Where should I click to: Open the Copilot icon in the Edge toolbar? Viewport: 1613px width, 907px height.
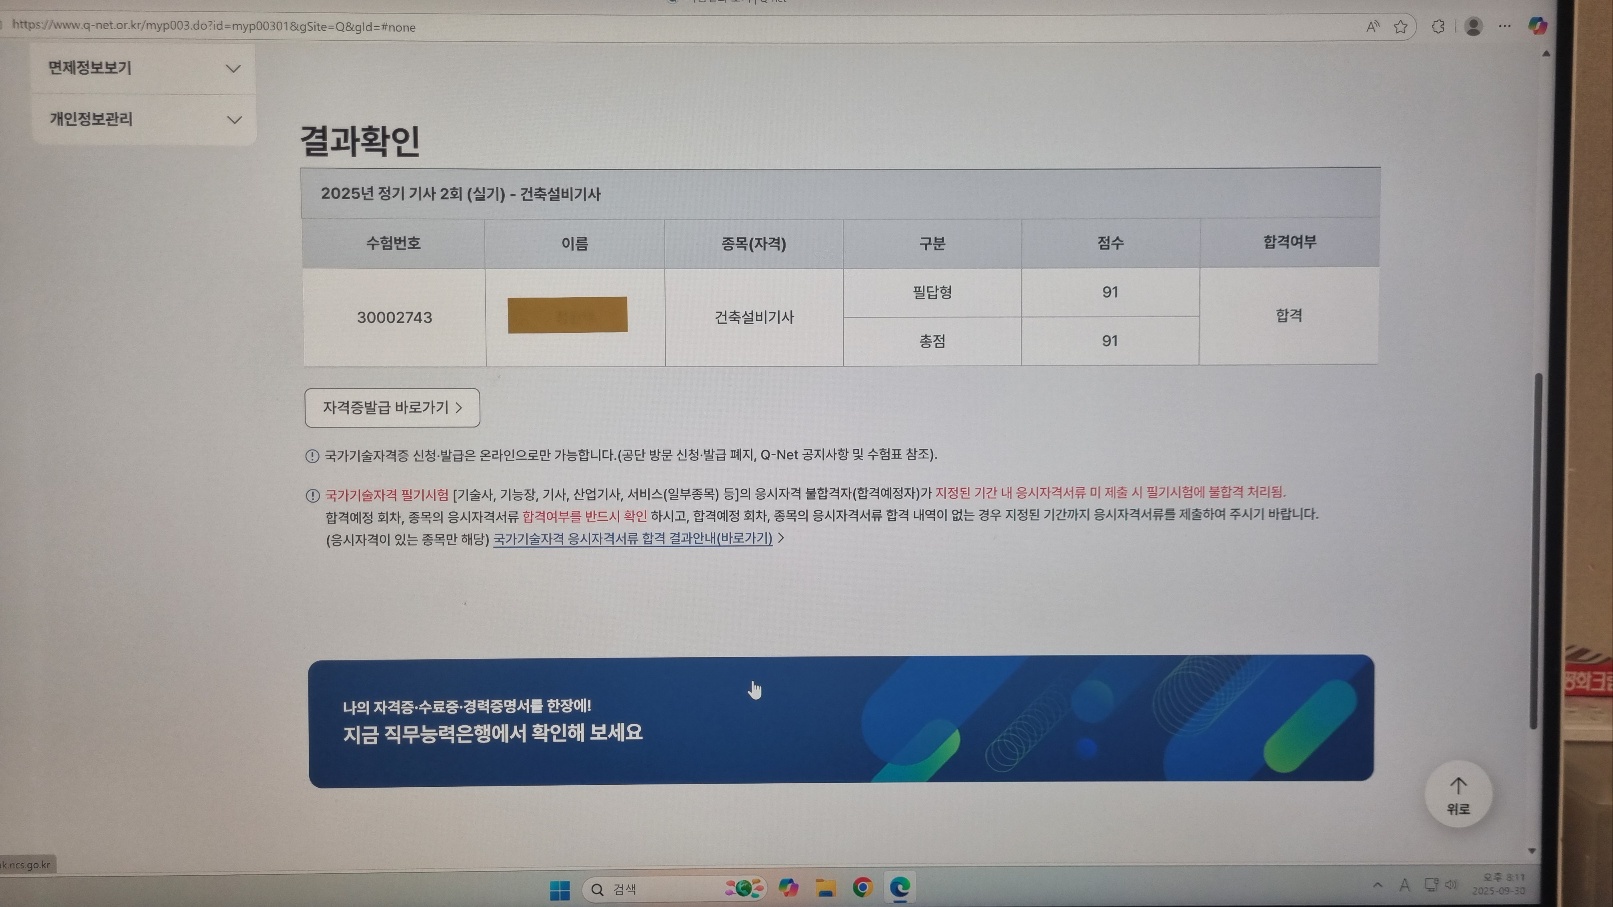[x=1538, y=26]
